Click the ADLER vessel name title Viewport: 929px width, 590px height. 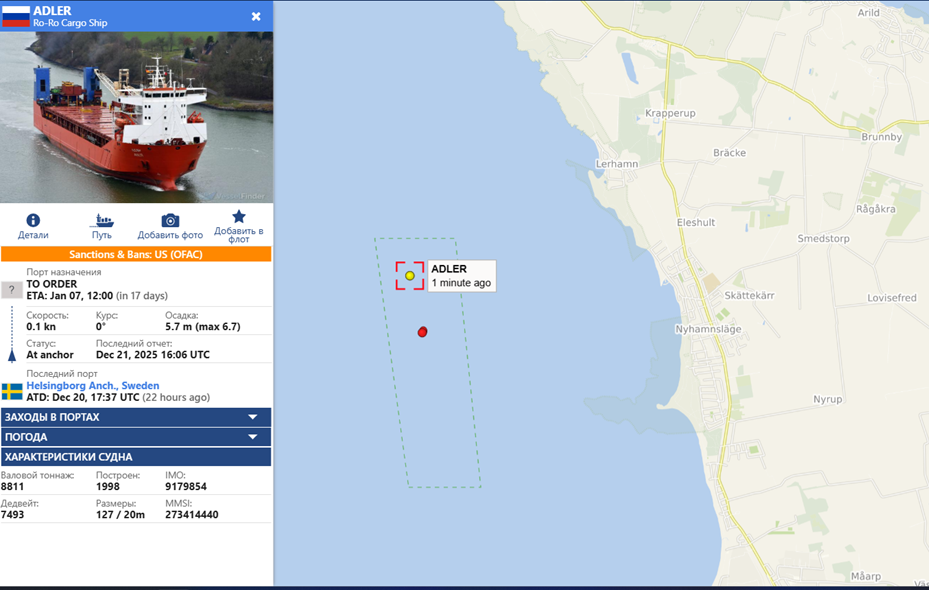(52, 11)
